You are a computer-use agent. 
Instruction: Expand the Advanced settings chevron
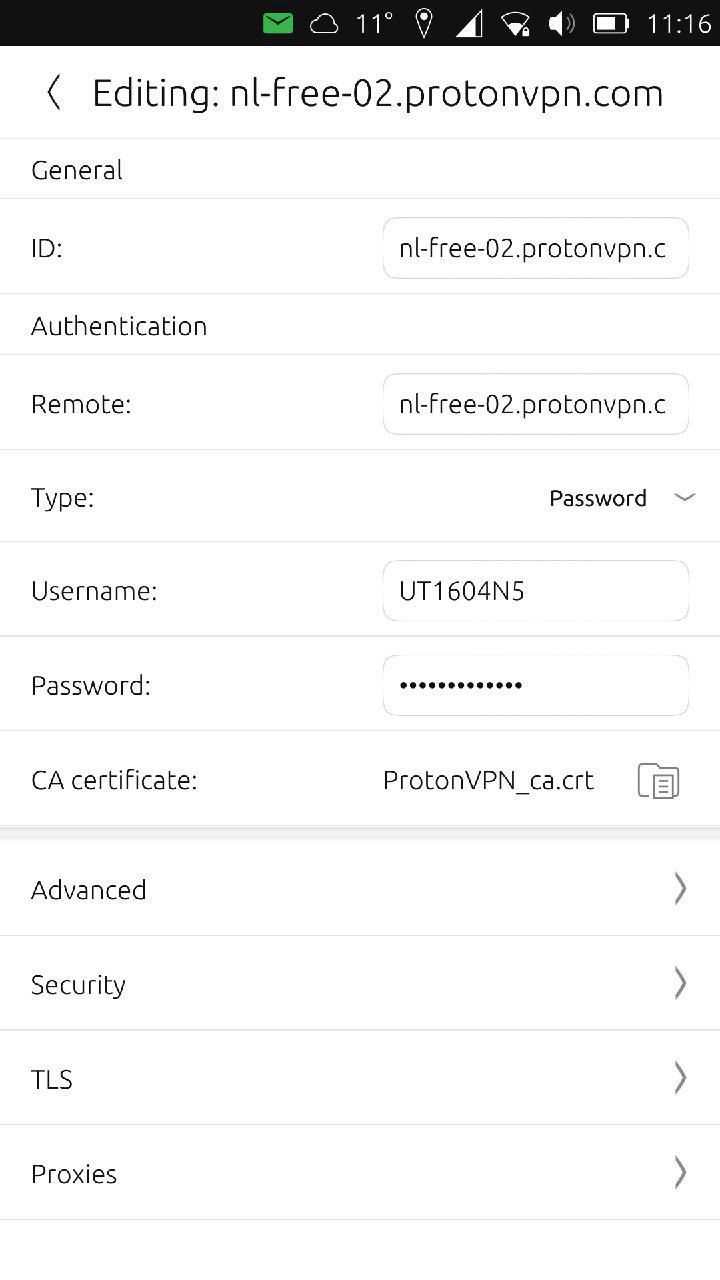(680, 888)
